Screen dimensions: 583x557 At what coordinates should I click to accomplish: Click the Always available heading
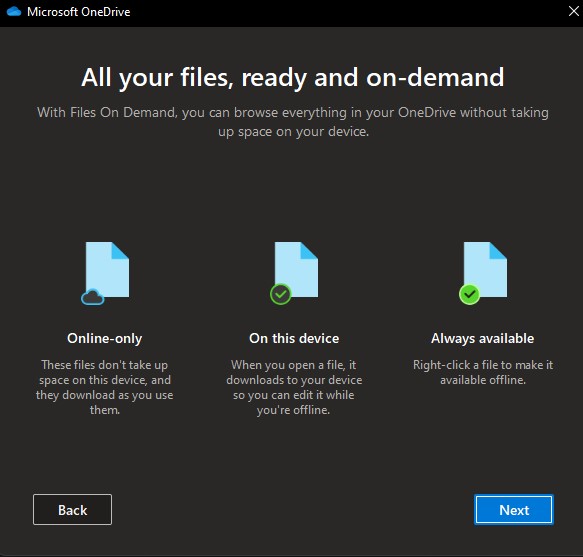coord(483,338)
